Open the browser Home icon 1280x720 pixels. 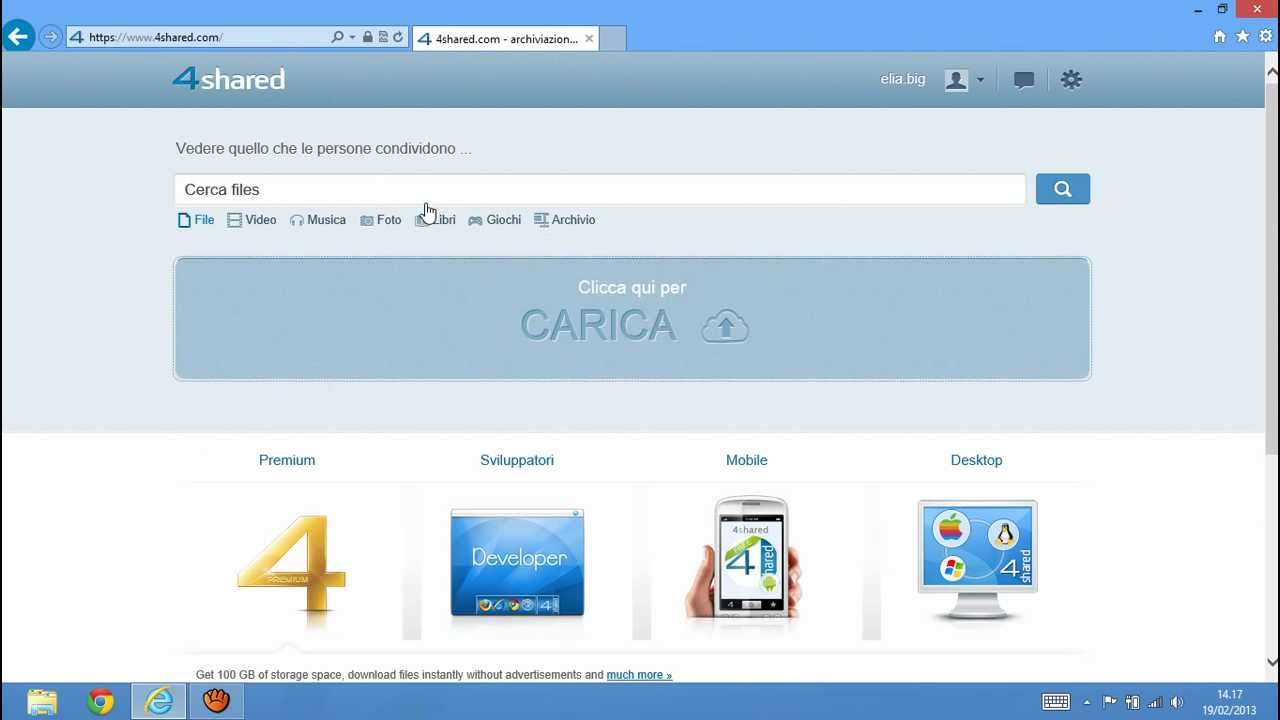(x=1219, y=36)
